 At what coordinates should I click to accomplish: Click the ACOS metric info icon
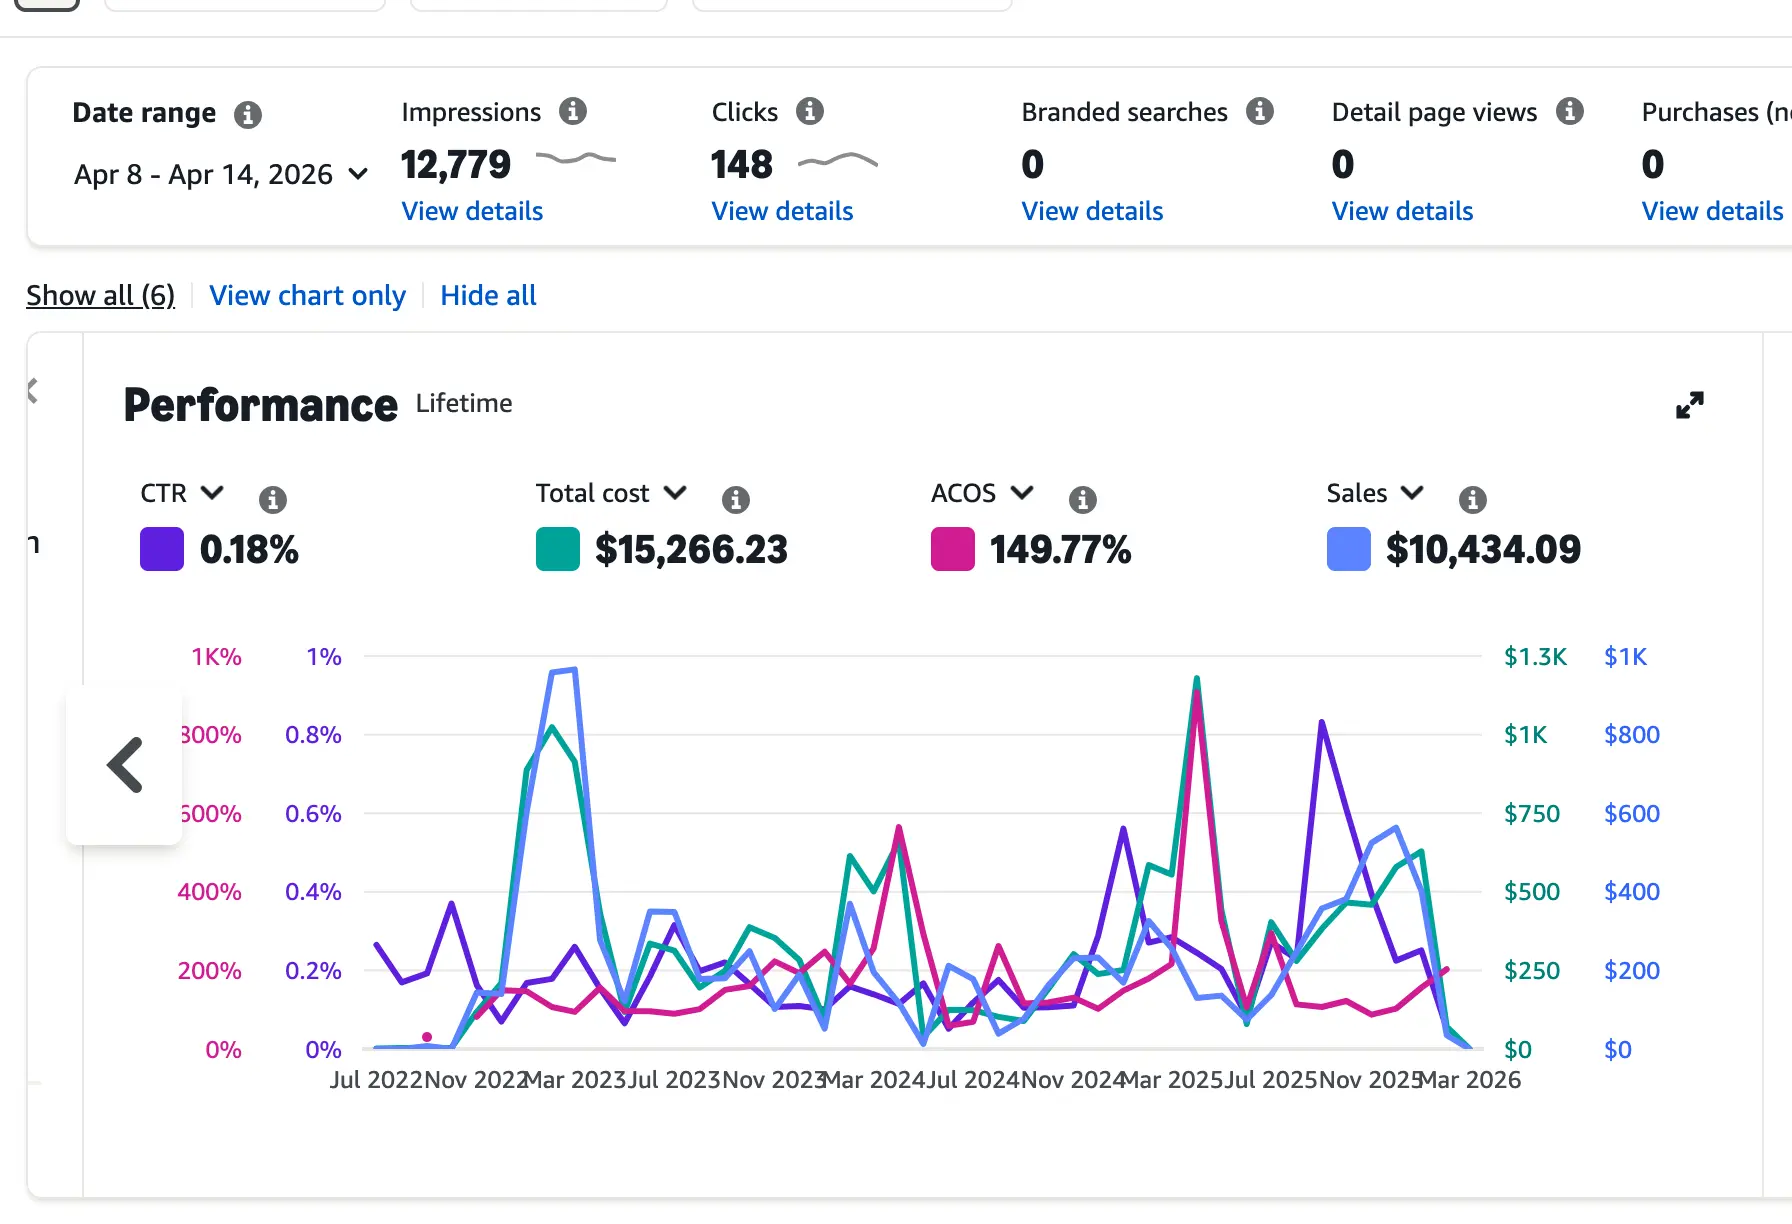[1083, 499]
